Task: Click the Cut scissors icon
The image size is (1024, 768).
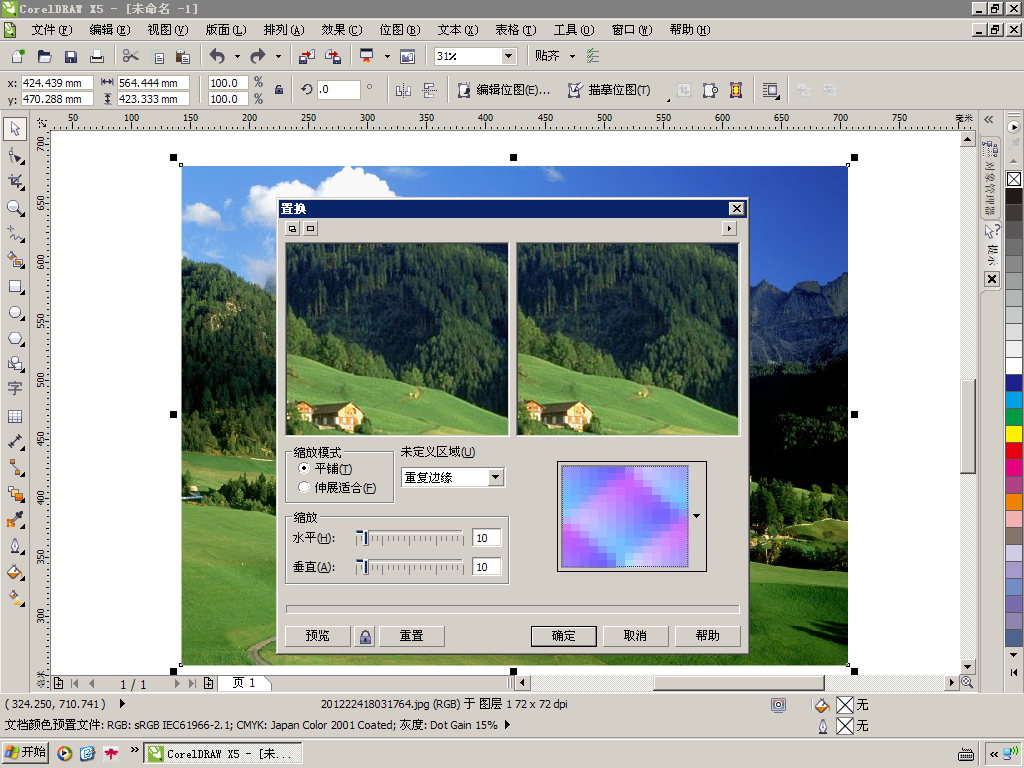Action: point(131,56)
